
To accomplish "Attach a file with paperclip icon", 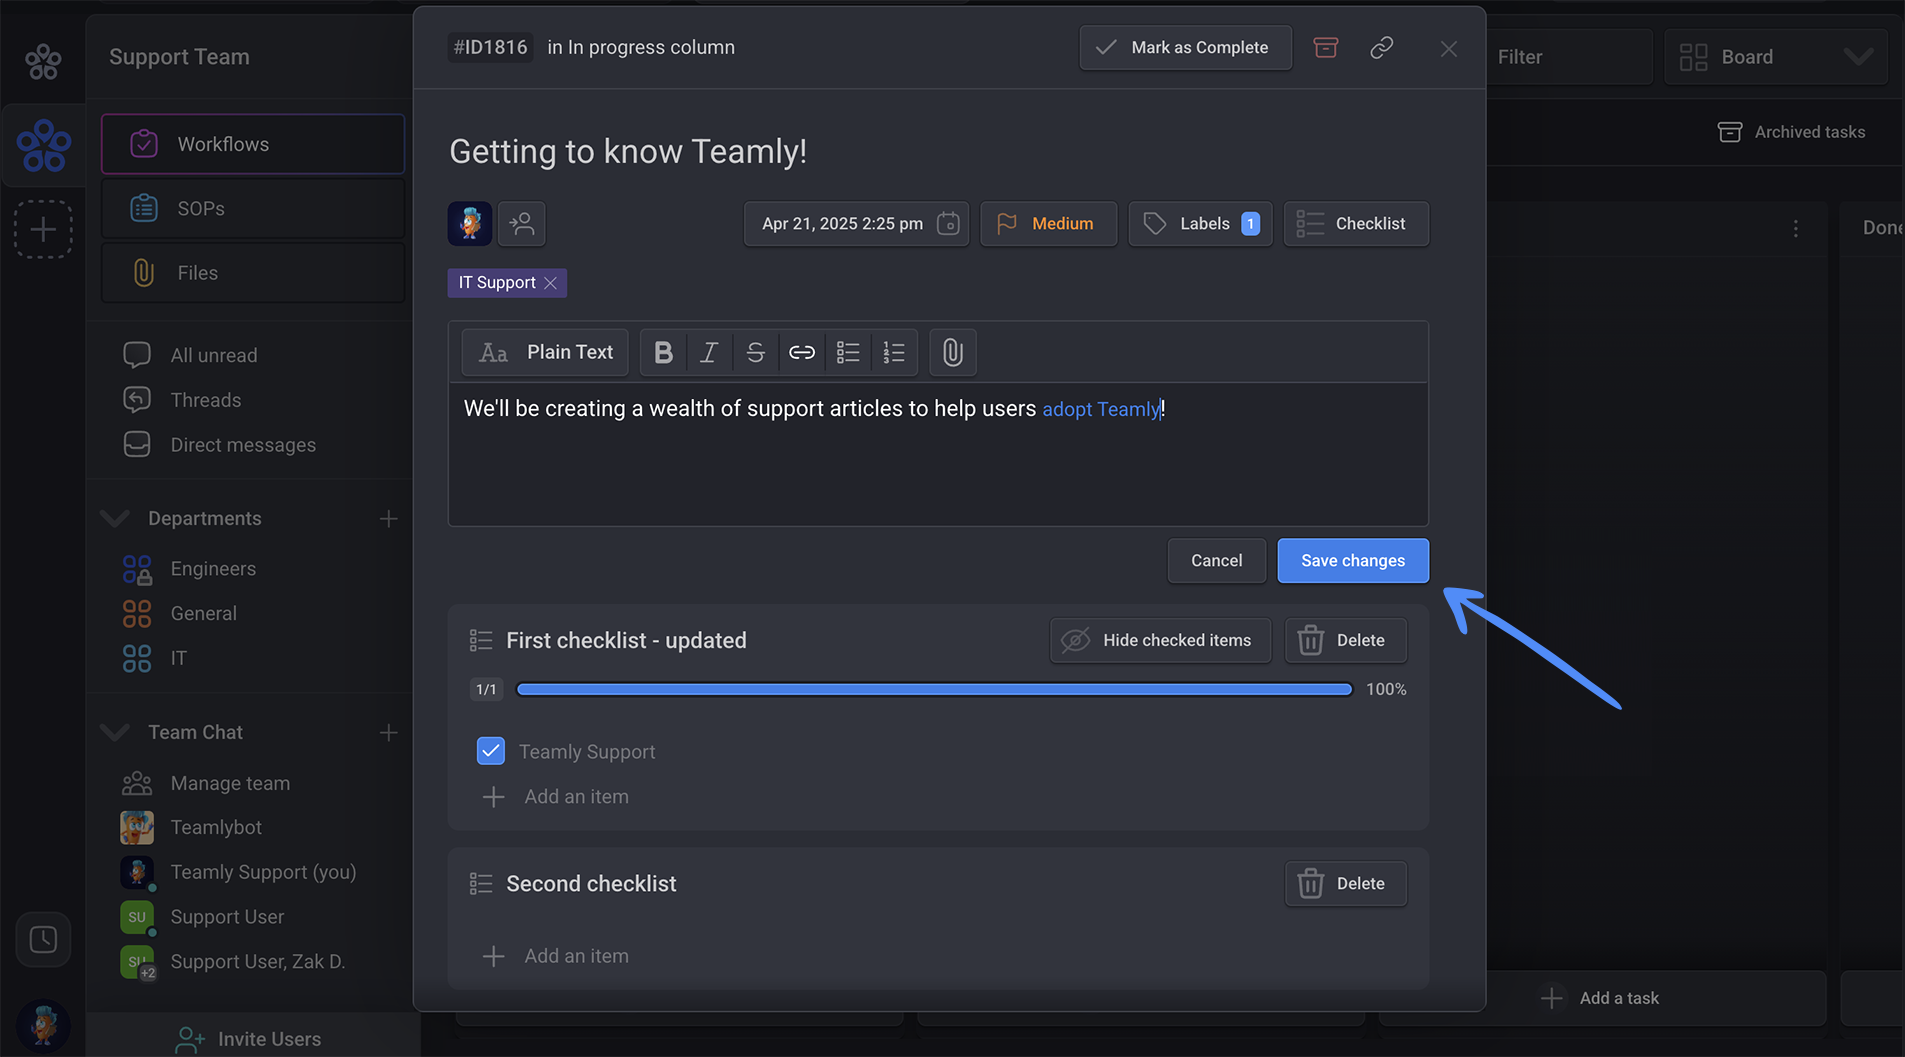I will [952, 352].
